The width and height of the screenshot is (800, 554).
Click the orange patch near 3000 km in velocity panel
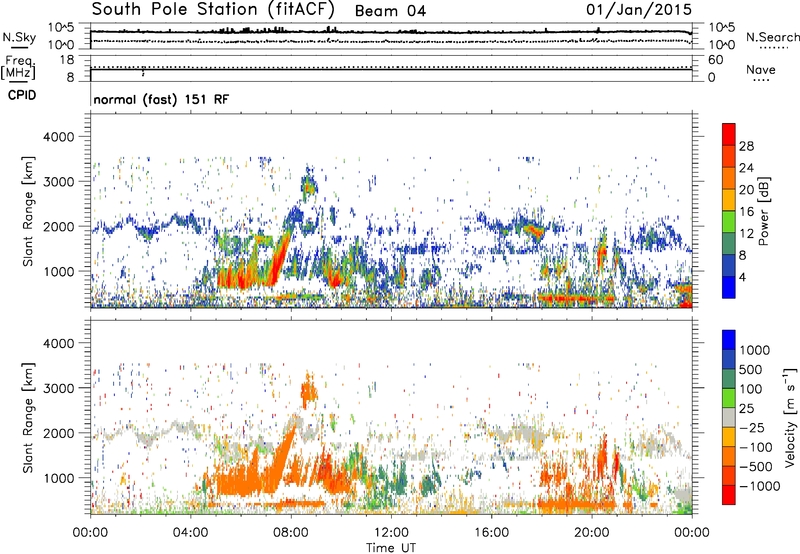(309, 392)
